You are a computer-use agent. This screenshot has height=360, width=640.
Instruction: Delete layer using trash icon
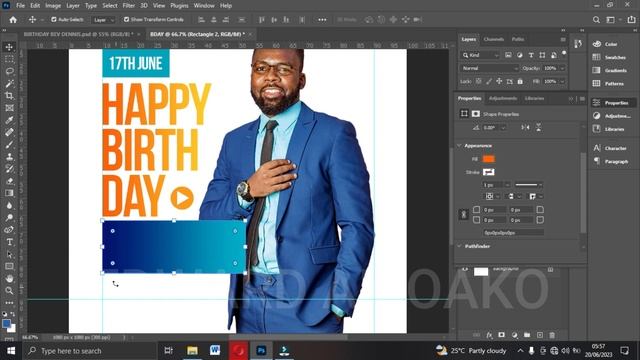click(x=552, y=335)
